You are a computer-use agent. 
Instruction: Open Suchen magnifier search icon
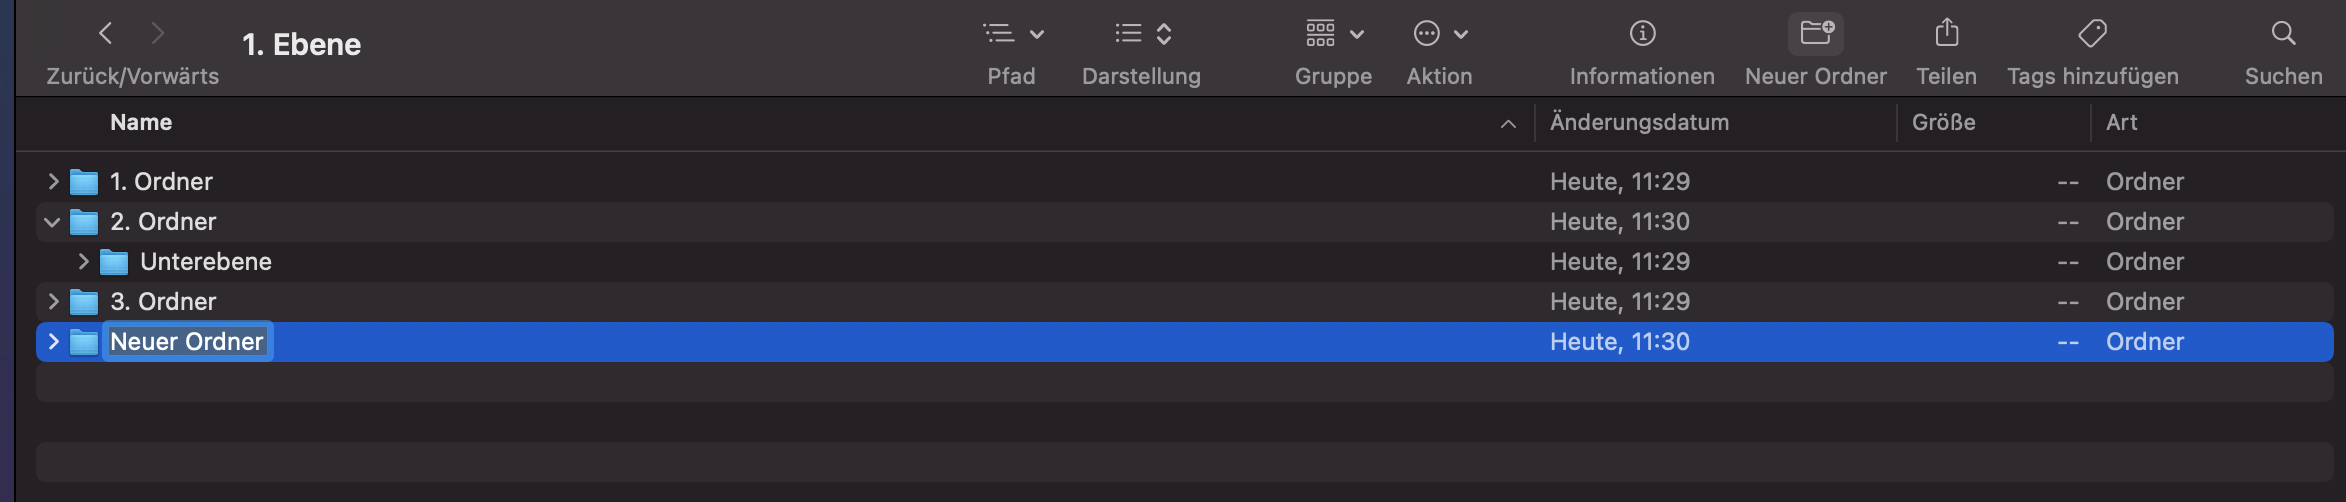tap(2283, 34)
